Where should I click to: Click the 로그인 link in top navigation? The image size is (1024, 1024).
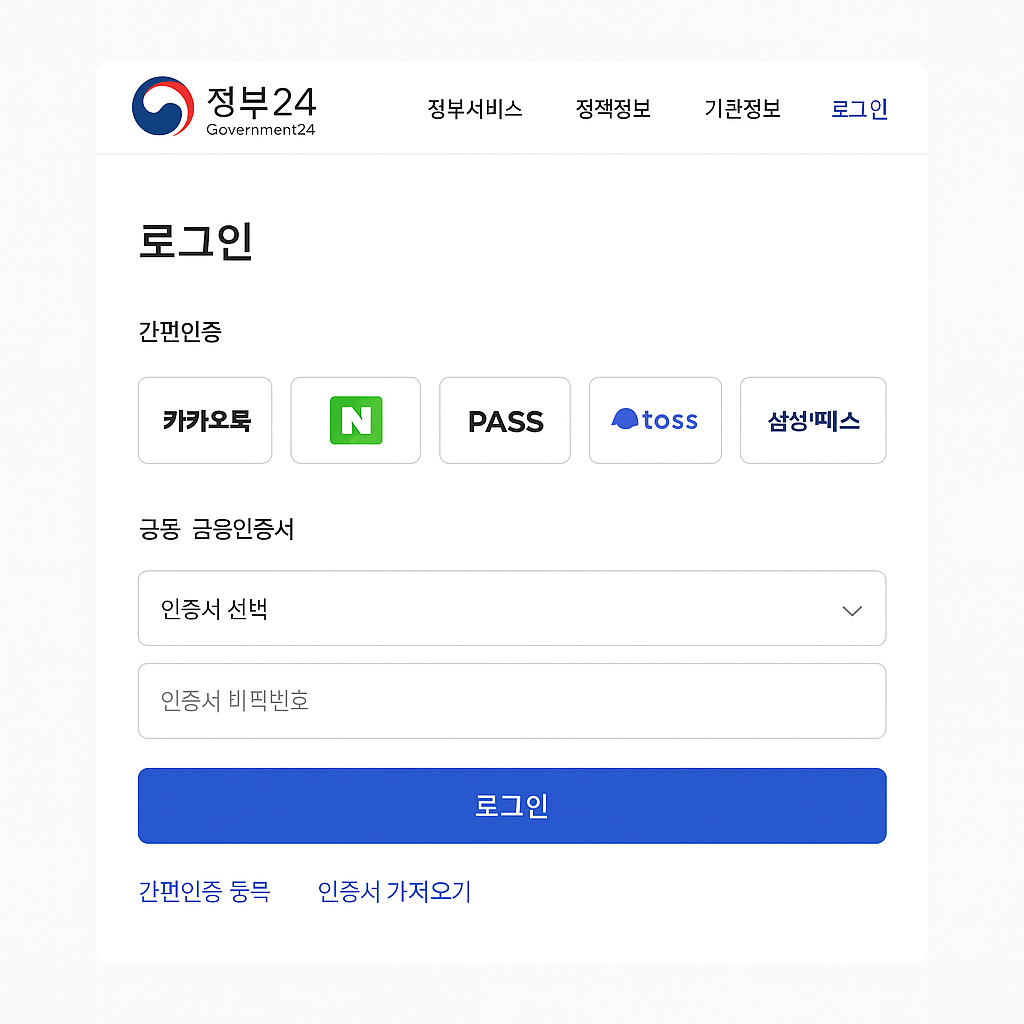859,108
